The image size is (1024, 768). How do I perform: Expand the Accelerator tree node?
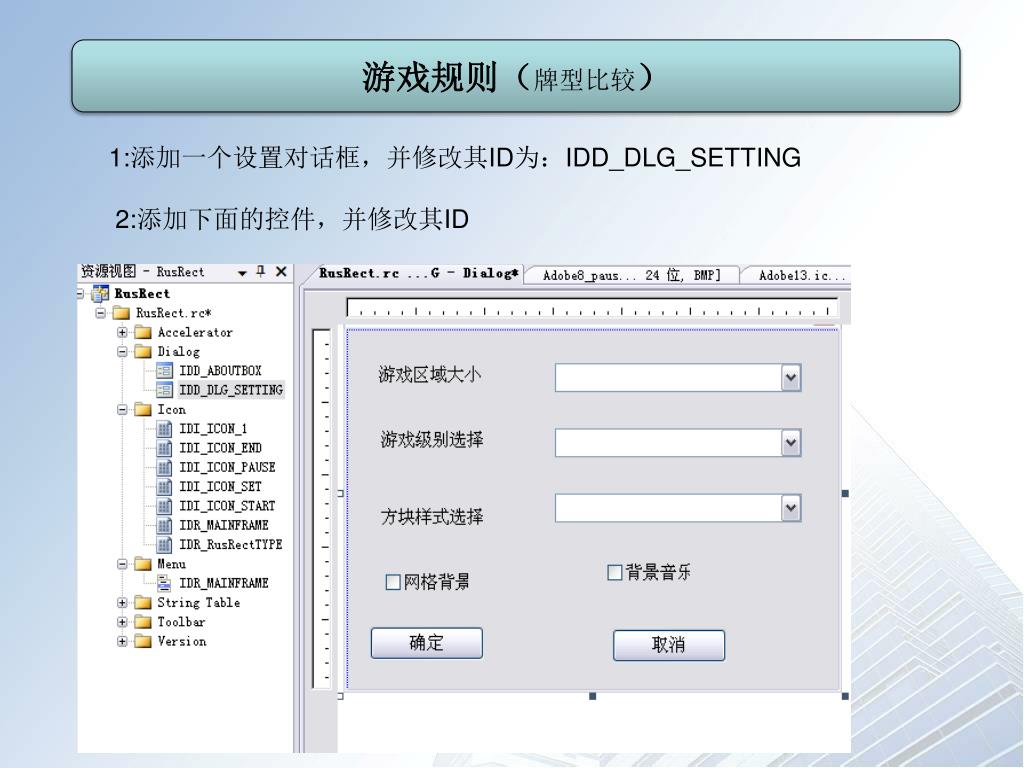[122, 332]
